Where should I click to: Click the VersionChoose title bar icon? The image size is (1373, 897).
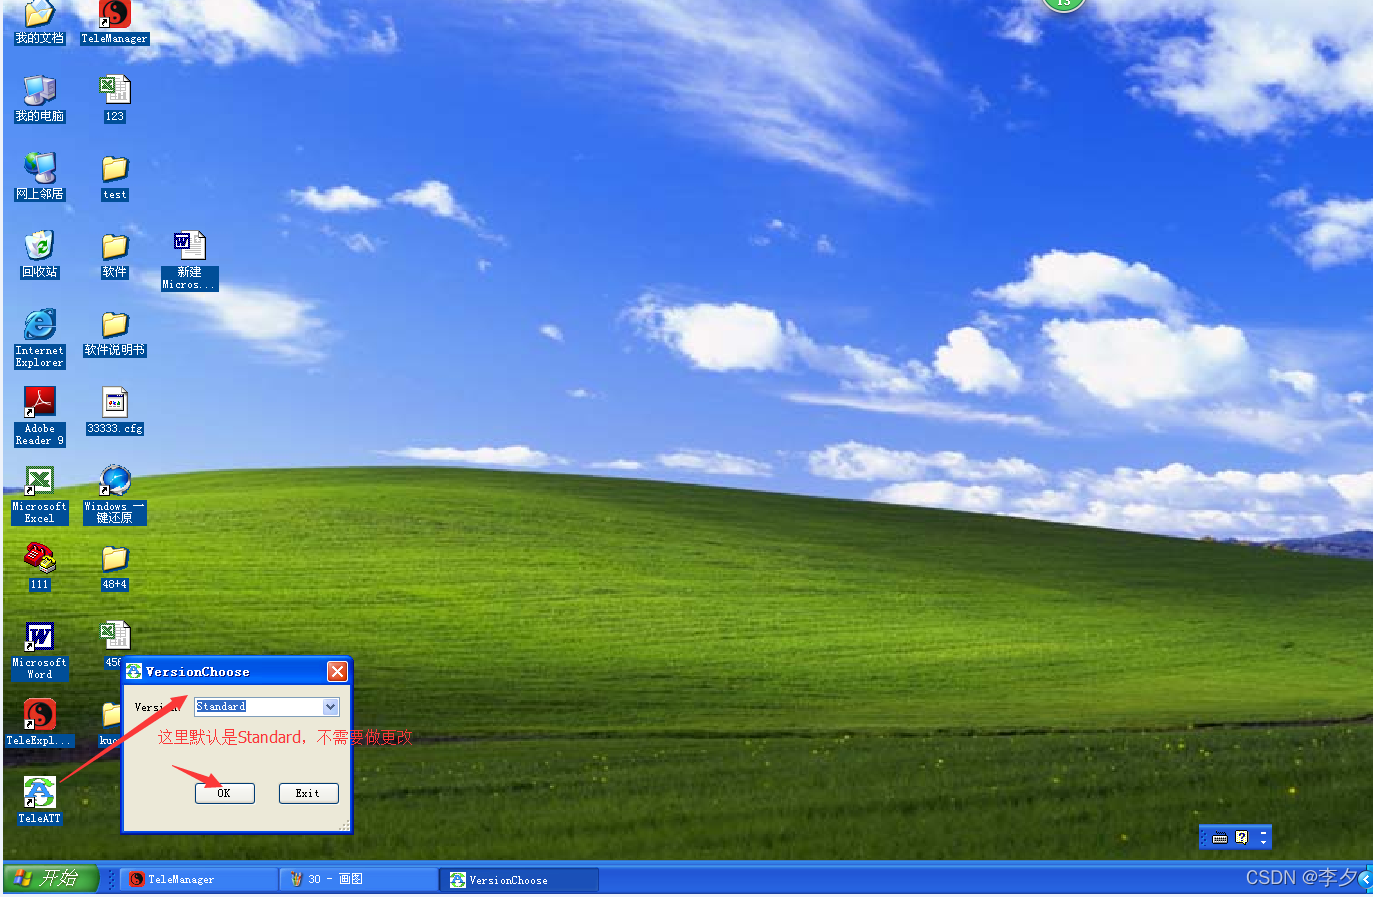coord(134,671)
